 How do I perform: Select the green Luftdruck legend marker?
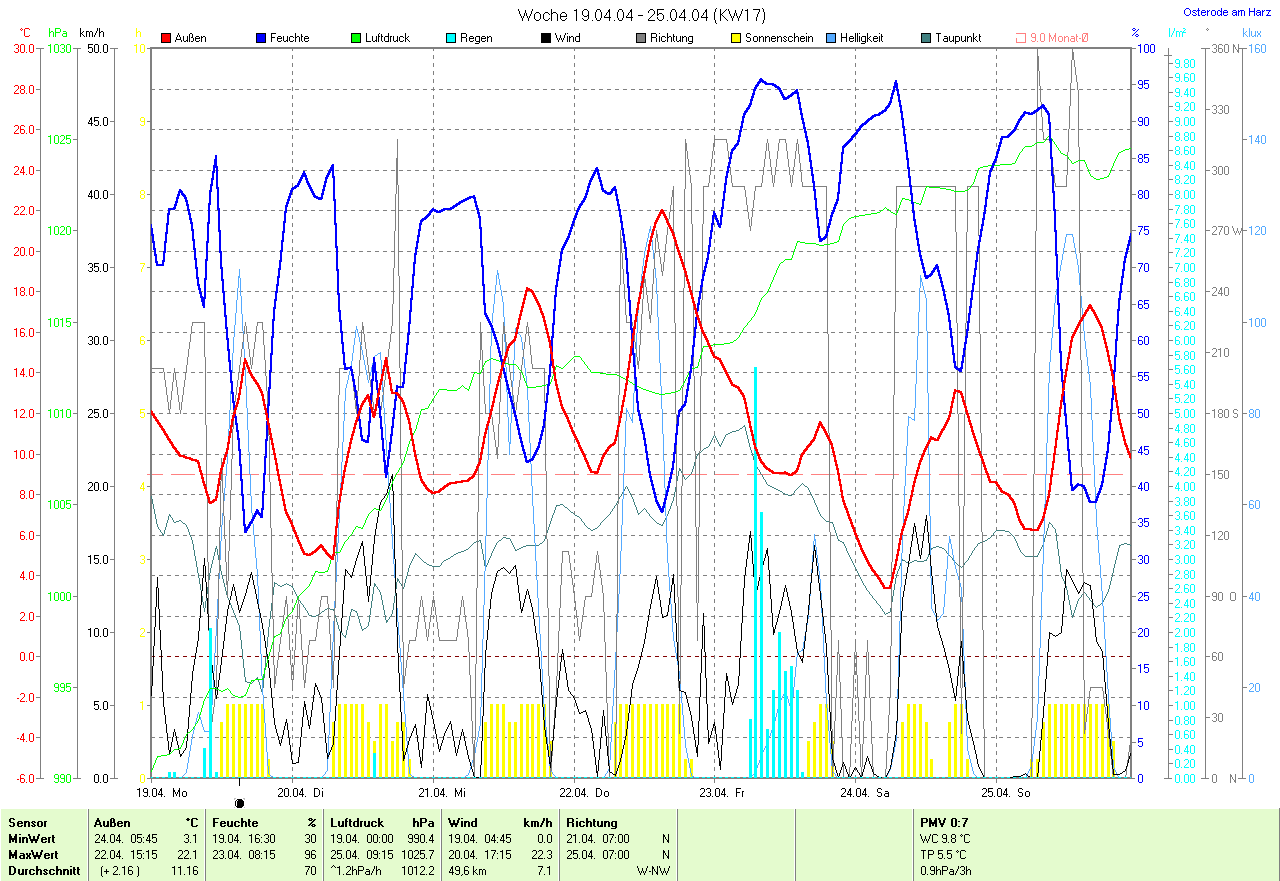(x=357, y=38)
